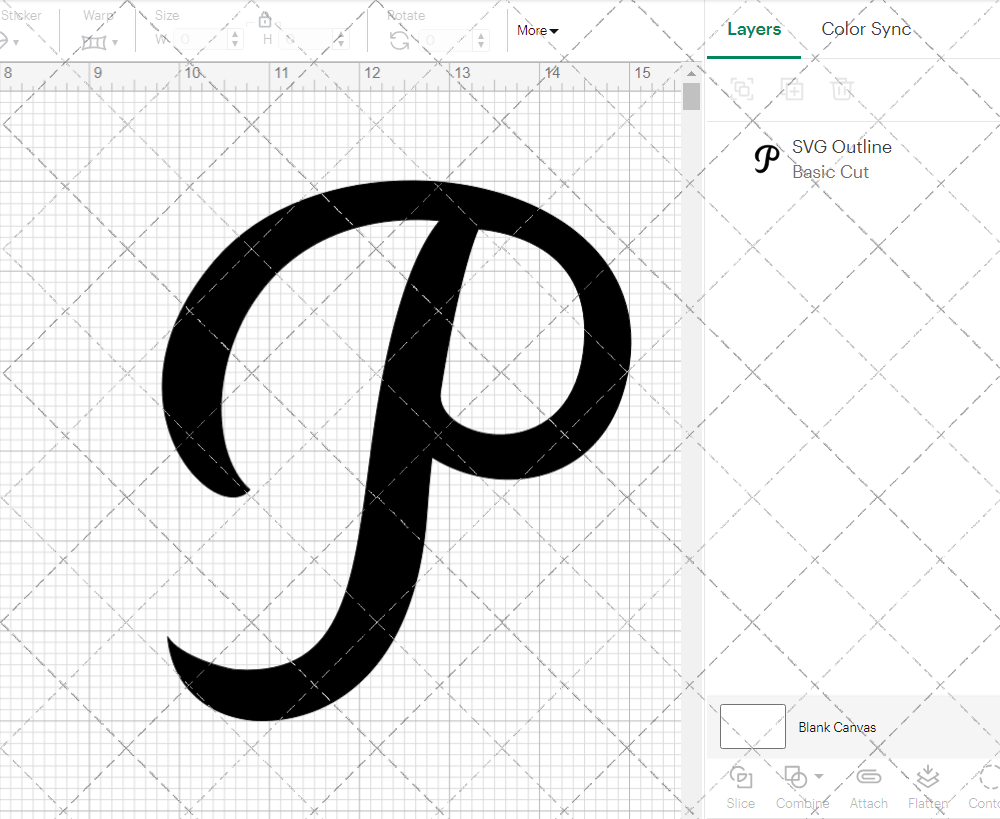This screenshot has height=819, width=1000.
Task: Open the More dropdown menu
Action: [x=538, y=30]
